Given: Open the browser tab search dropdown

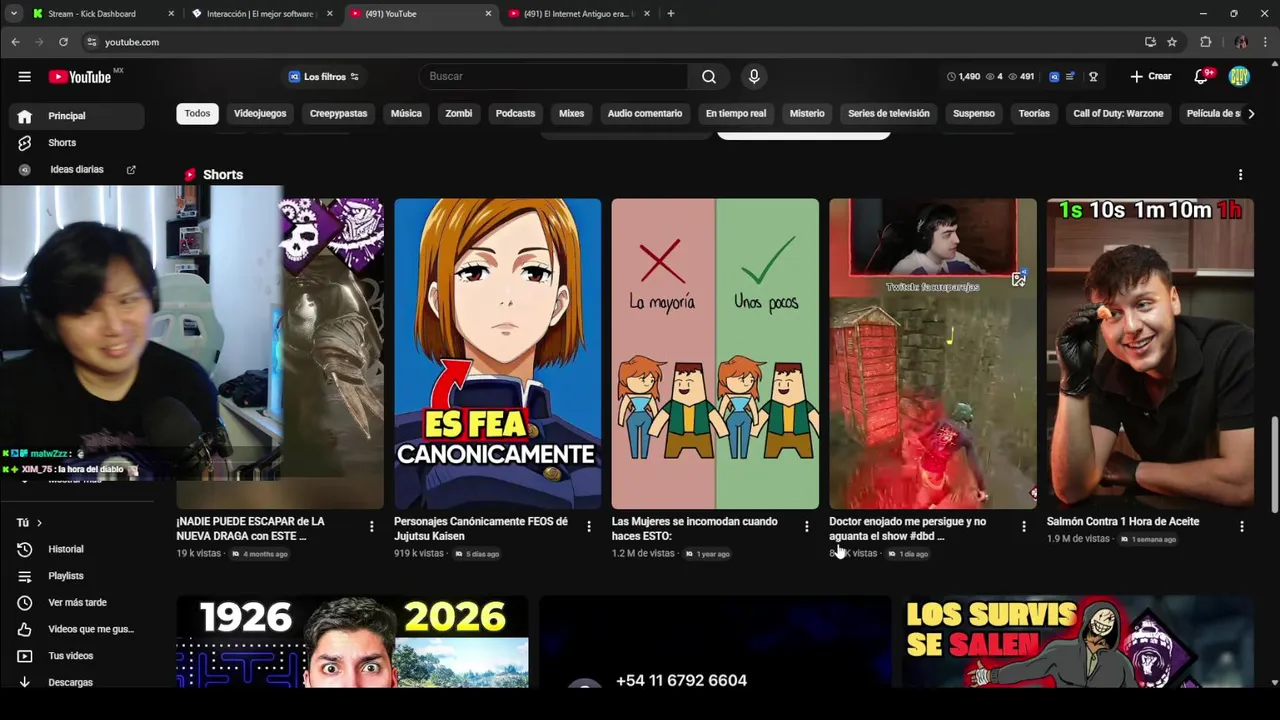Looking at the screenshot, I should (x=14, y=14).
